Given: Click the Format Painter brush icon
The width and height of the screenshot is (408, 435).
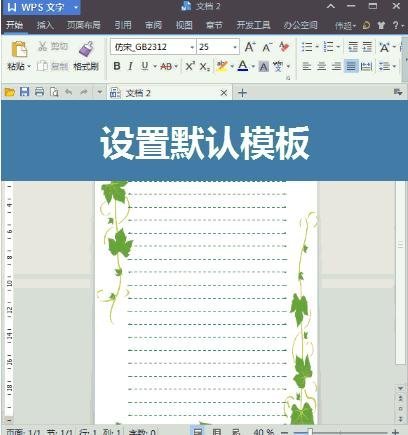Looking at the screenshot, I should click(86, 49).
